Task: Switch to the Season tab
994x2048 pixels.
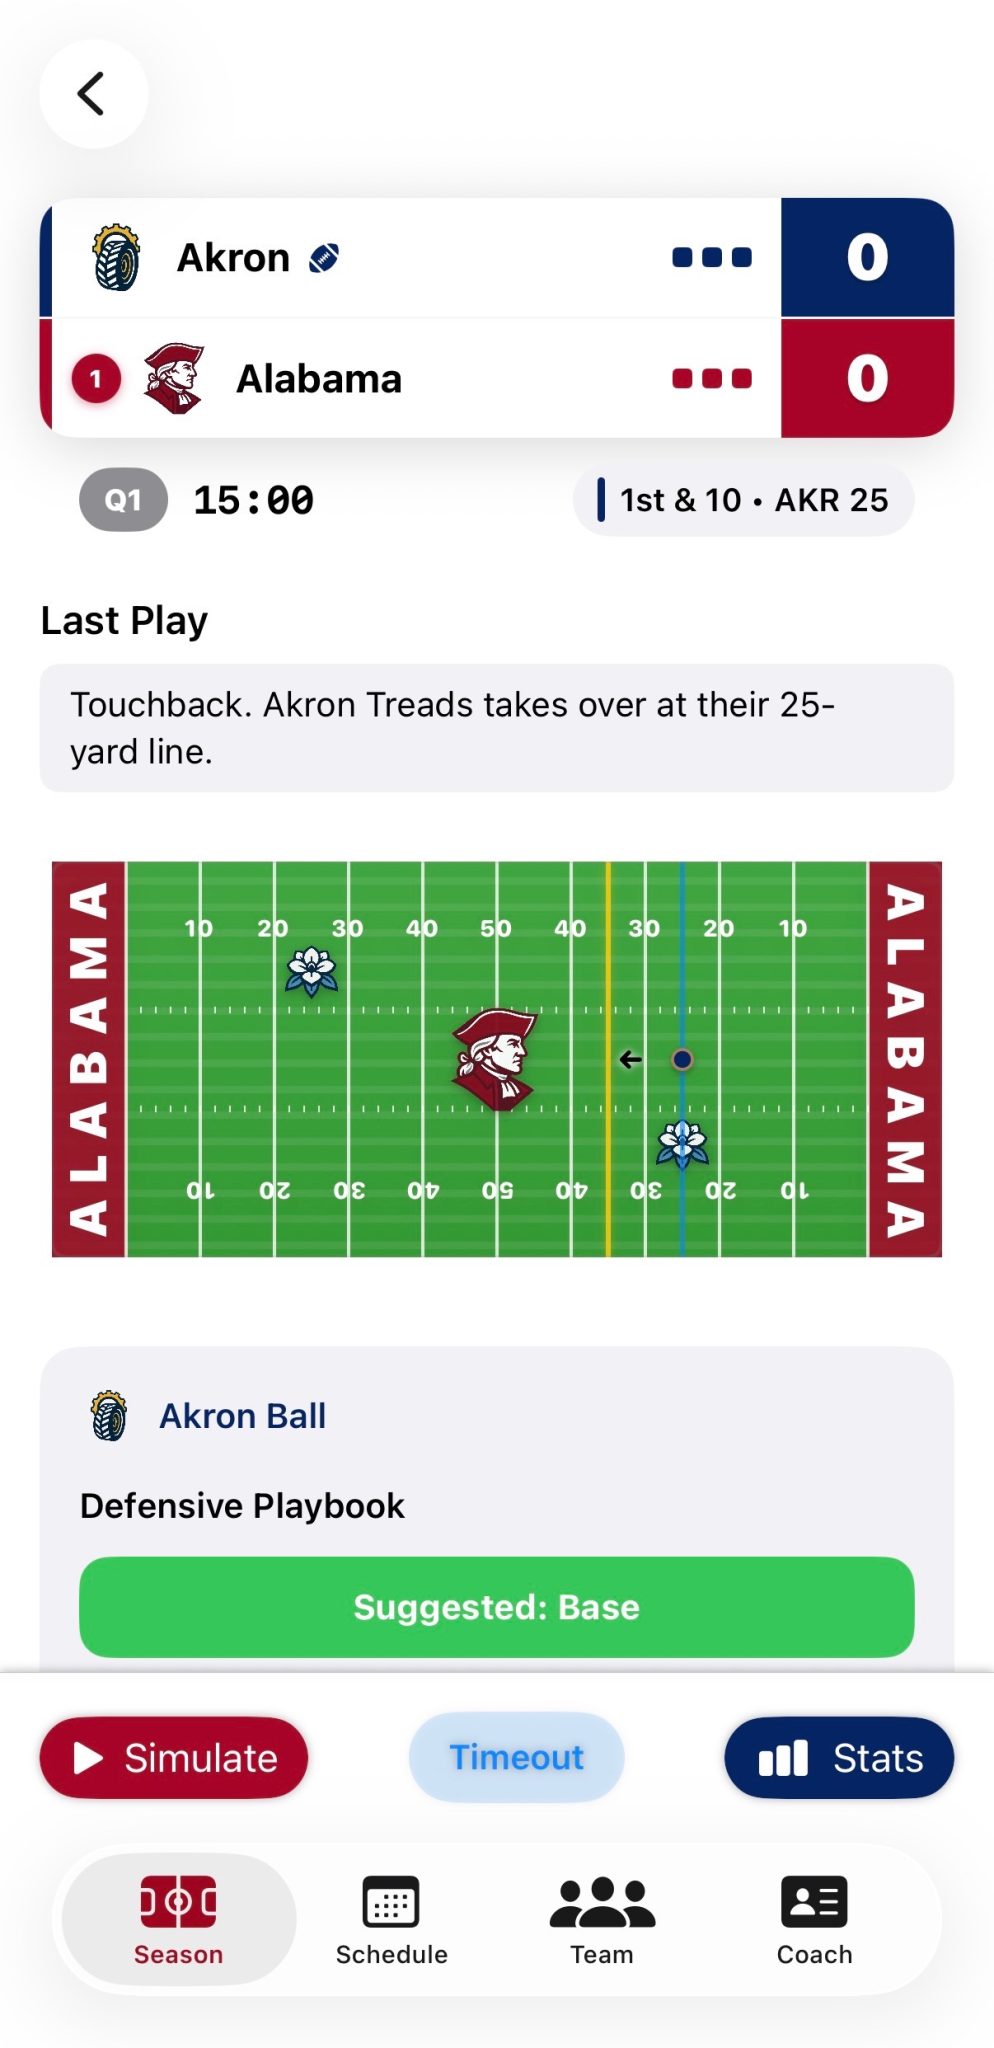Action: click(x=178, y=1920)
